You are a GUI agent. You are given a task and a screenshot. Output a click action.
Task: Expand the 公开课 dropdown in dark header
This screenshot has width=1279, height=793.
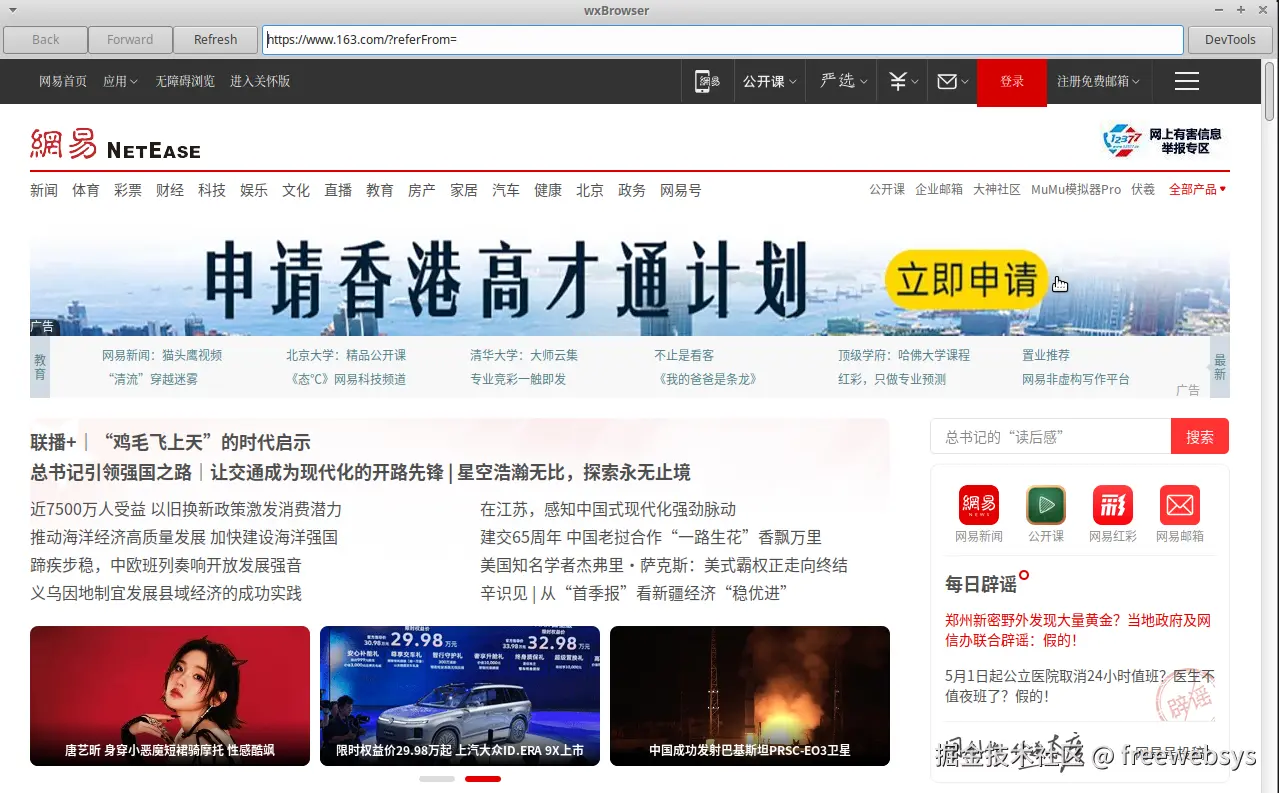coord(770,82)
